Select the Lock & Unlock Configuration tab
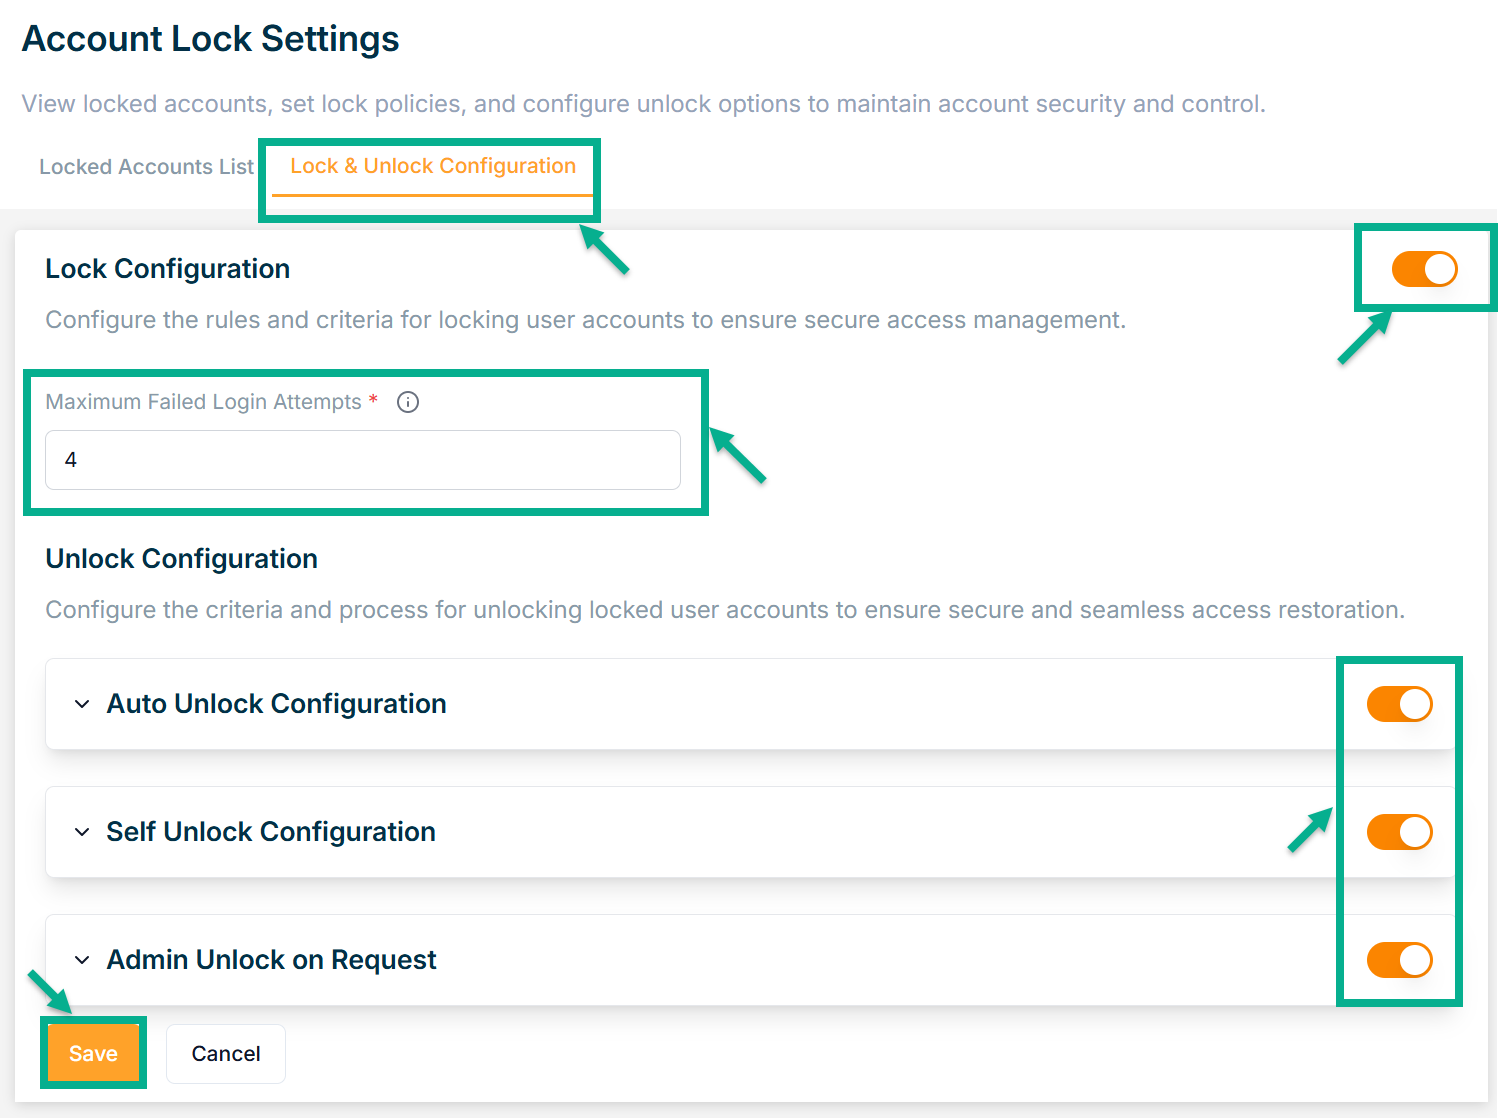This screenshot has width=1498, height=1118. tap(433, 167)
